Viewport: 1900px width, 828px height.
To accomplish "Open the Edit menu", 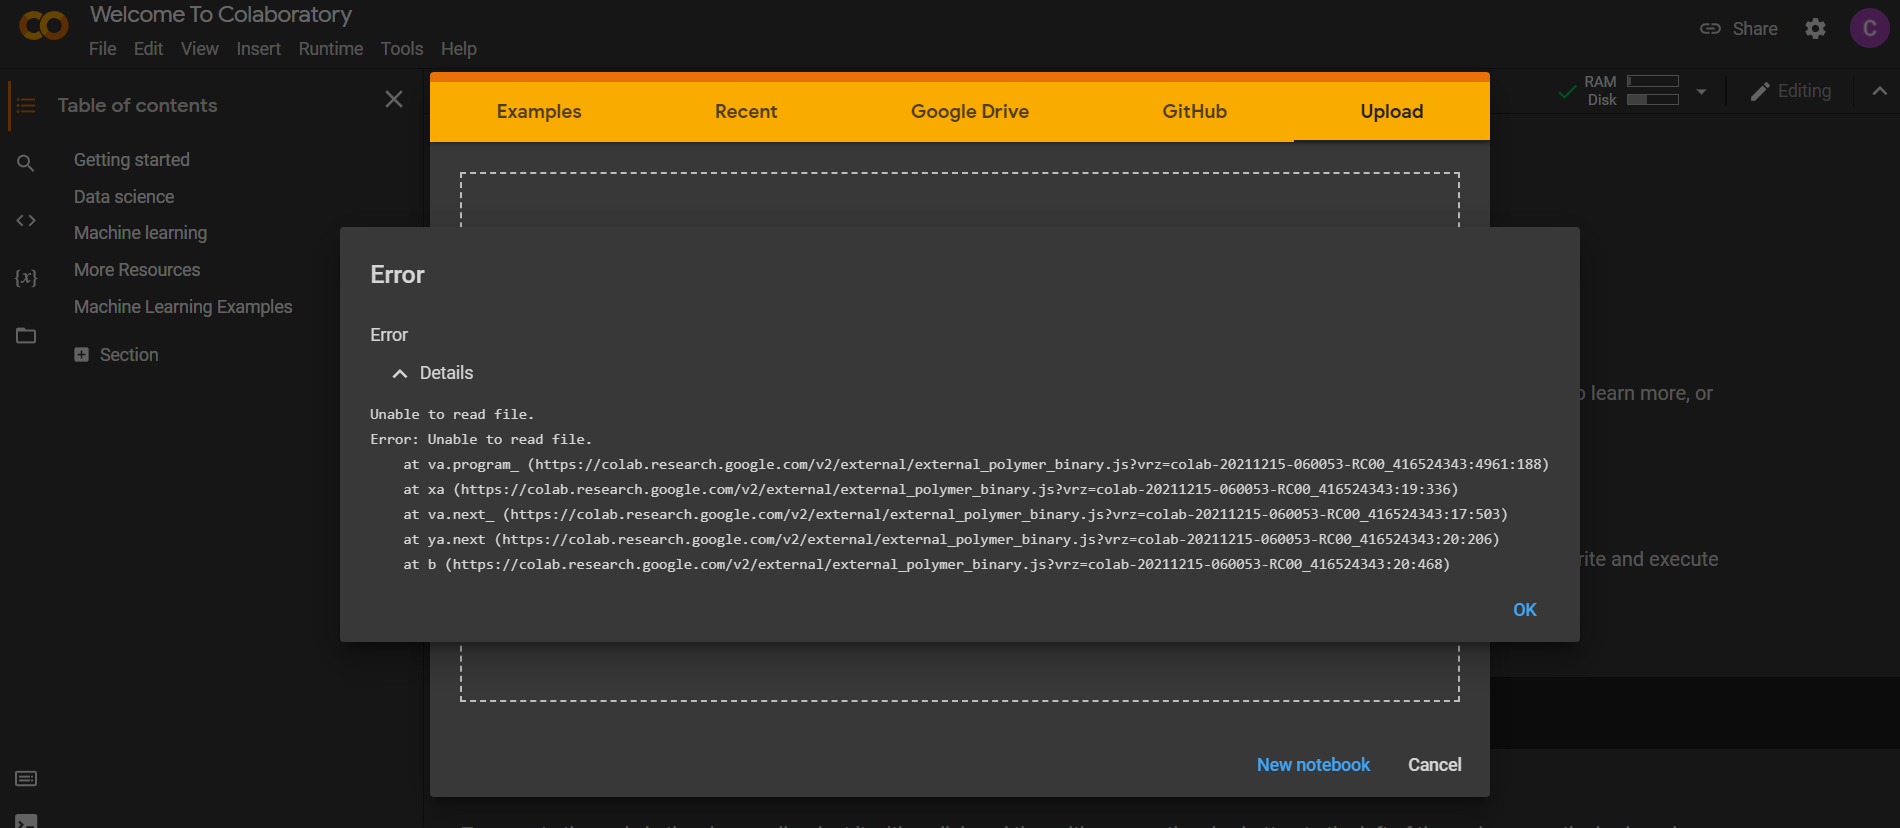I will 148,49.
